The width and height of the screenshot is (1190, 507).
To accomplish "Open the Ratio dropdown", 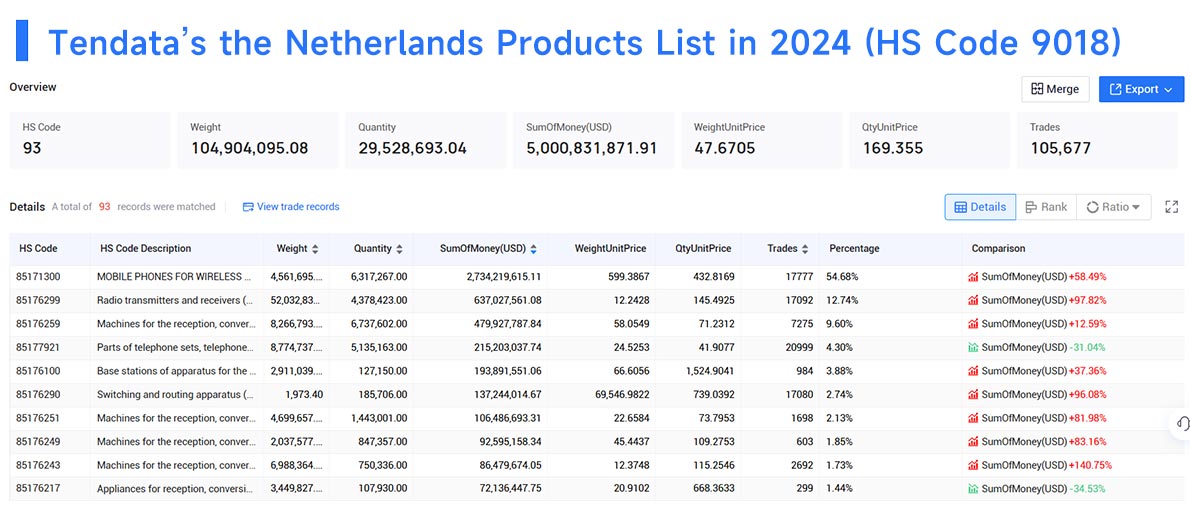I will [1113, 207].
